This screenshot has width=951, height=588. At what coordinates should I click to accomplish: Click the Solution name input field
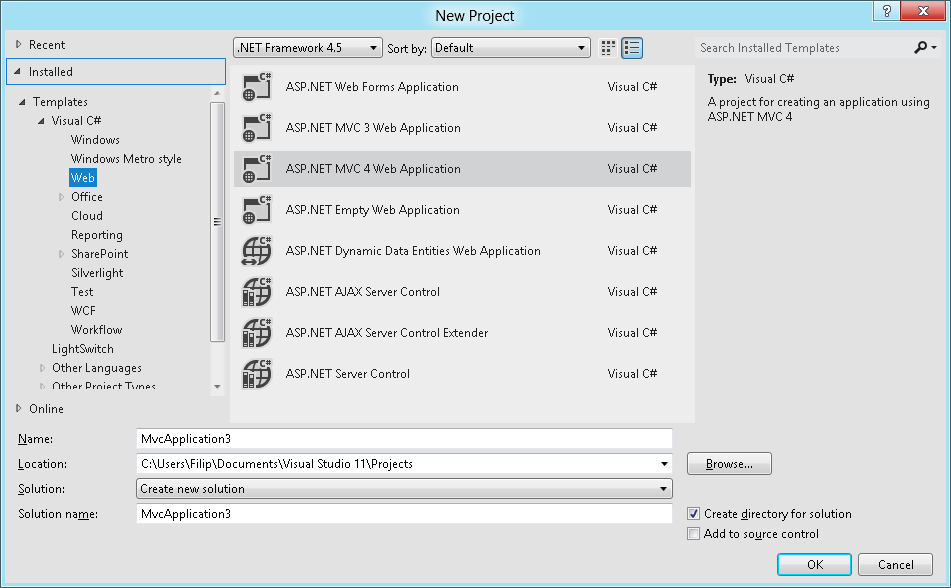click(x=404, y=514)
